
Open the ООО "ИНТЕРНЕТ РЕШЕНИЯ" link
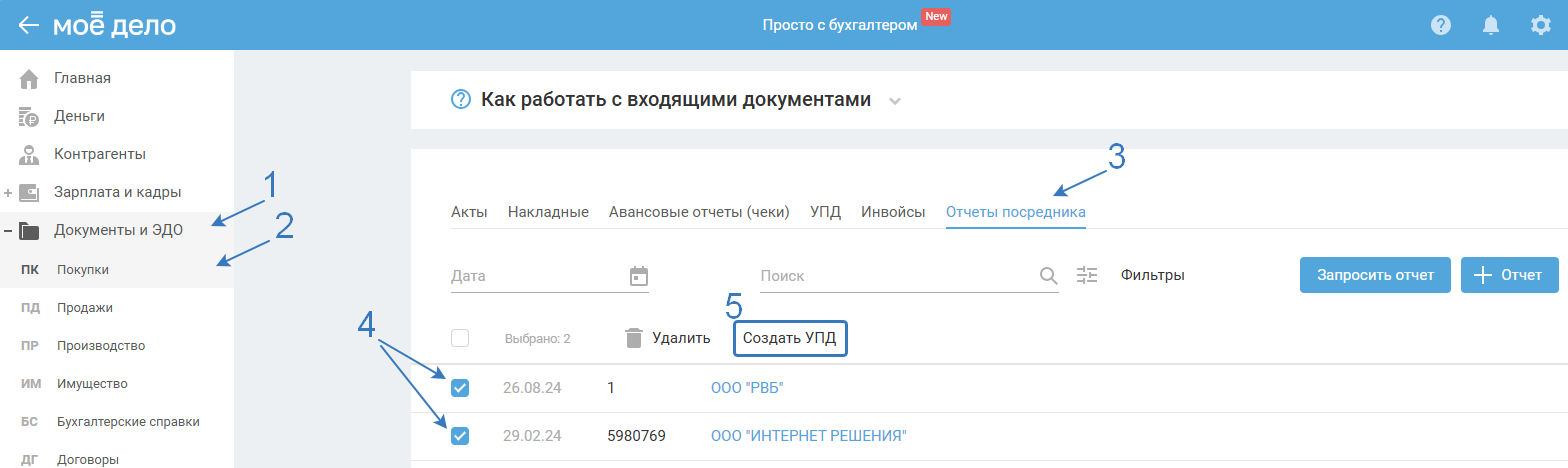pyautogui.click(x=809, y=435)
